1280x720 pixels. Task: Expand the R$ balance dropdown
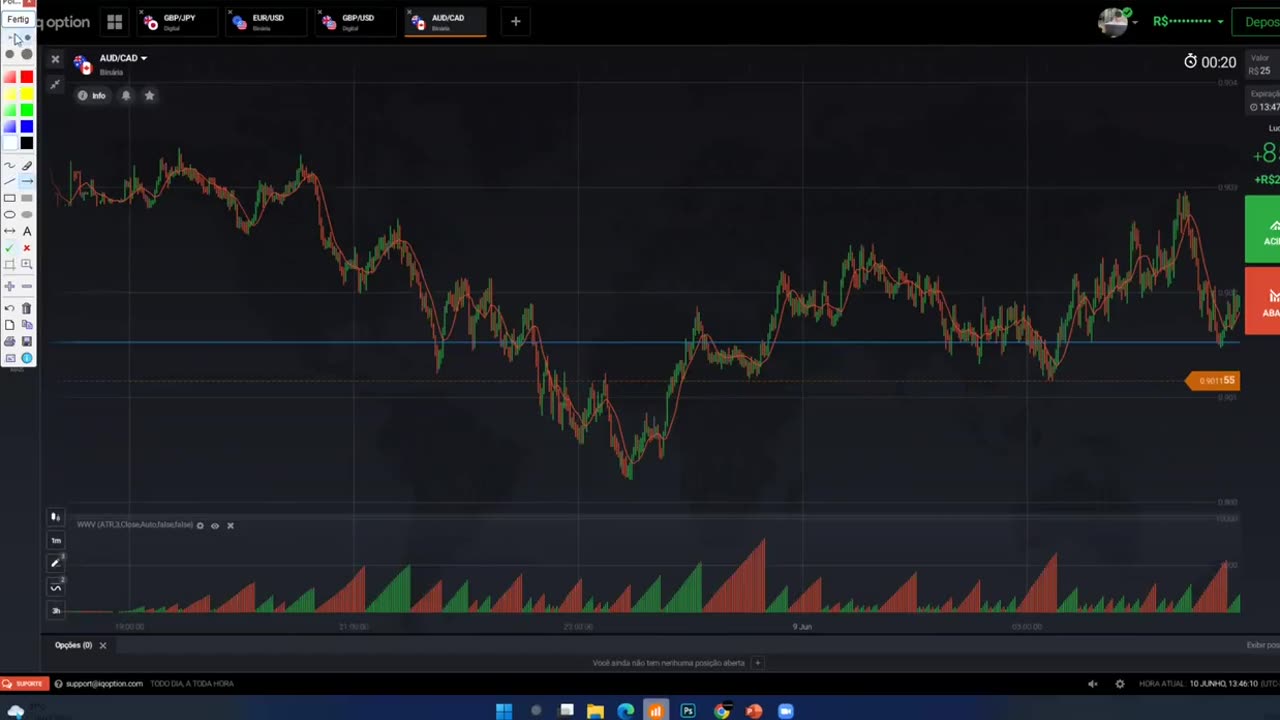(1188, 21)
